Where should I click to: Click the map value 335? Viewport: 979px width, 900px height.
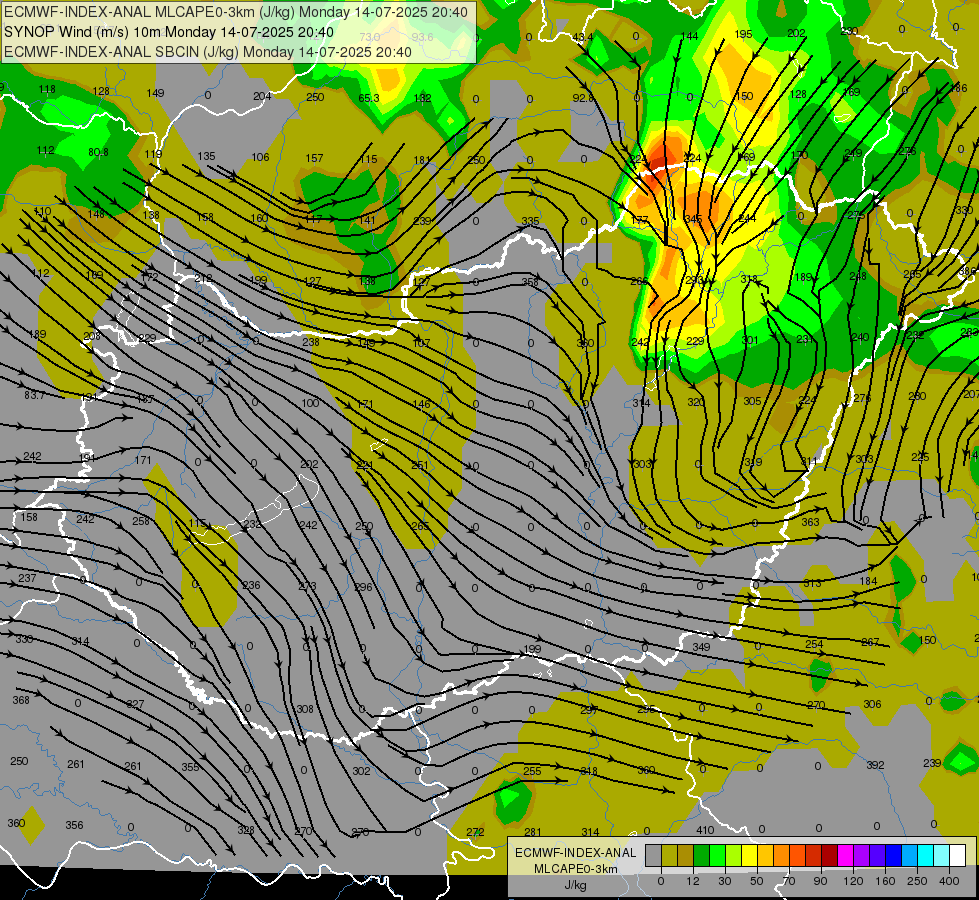[x=530, y=221]
